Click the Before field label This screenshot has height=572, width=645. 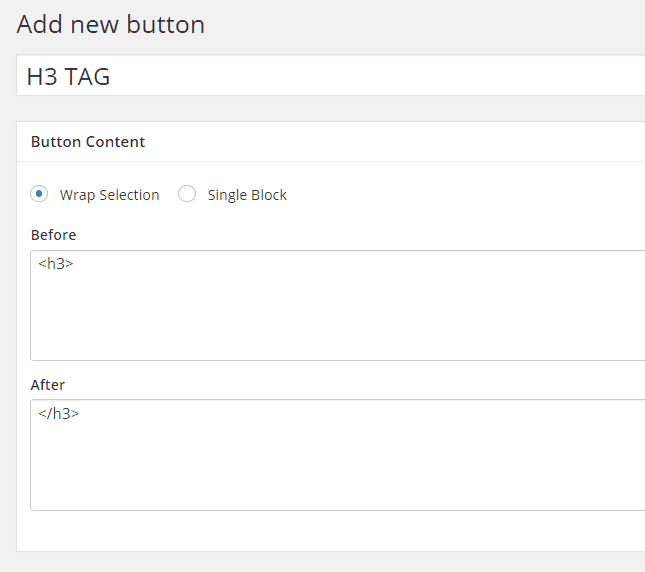[x=53, y=235]
